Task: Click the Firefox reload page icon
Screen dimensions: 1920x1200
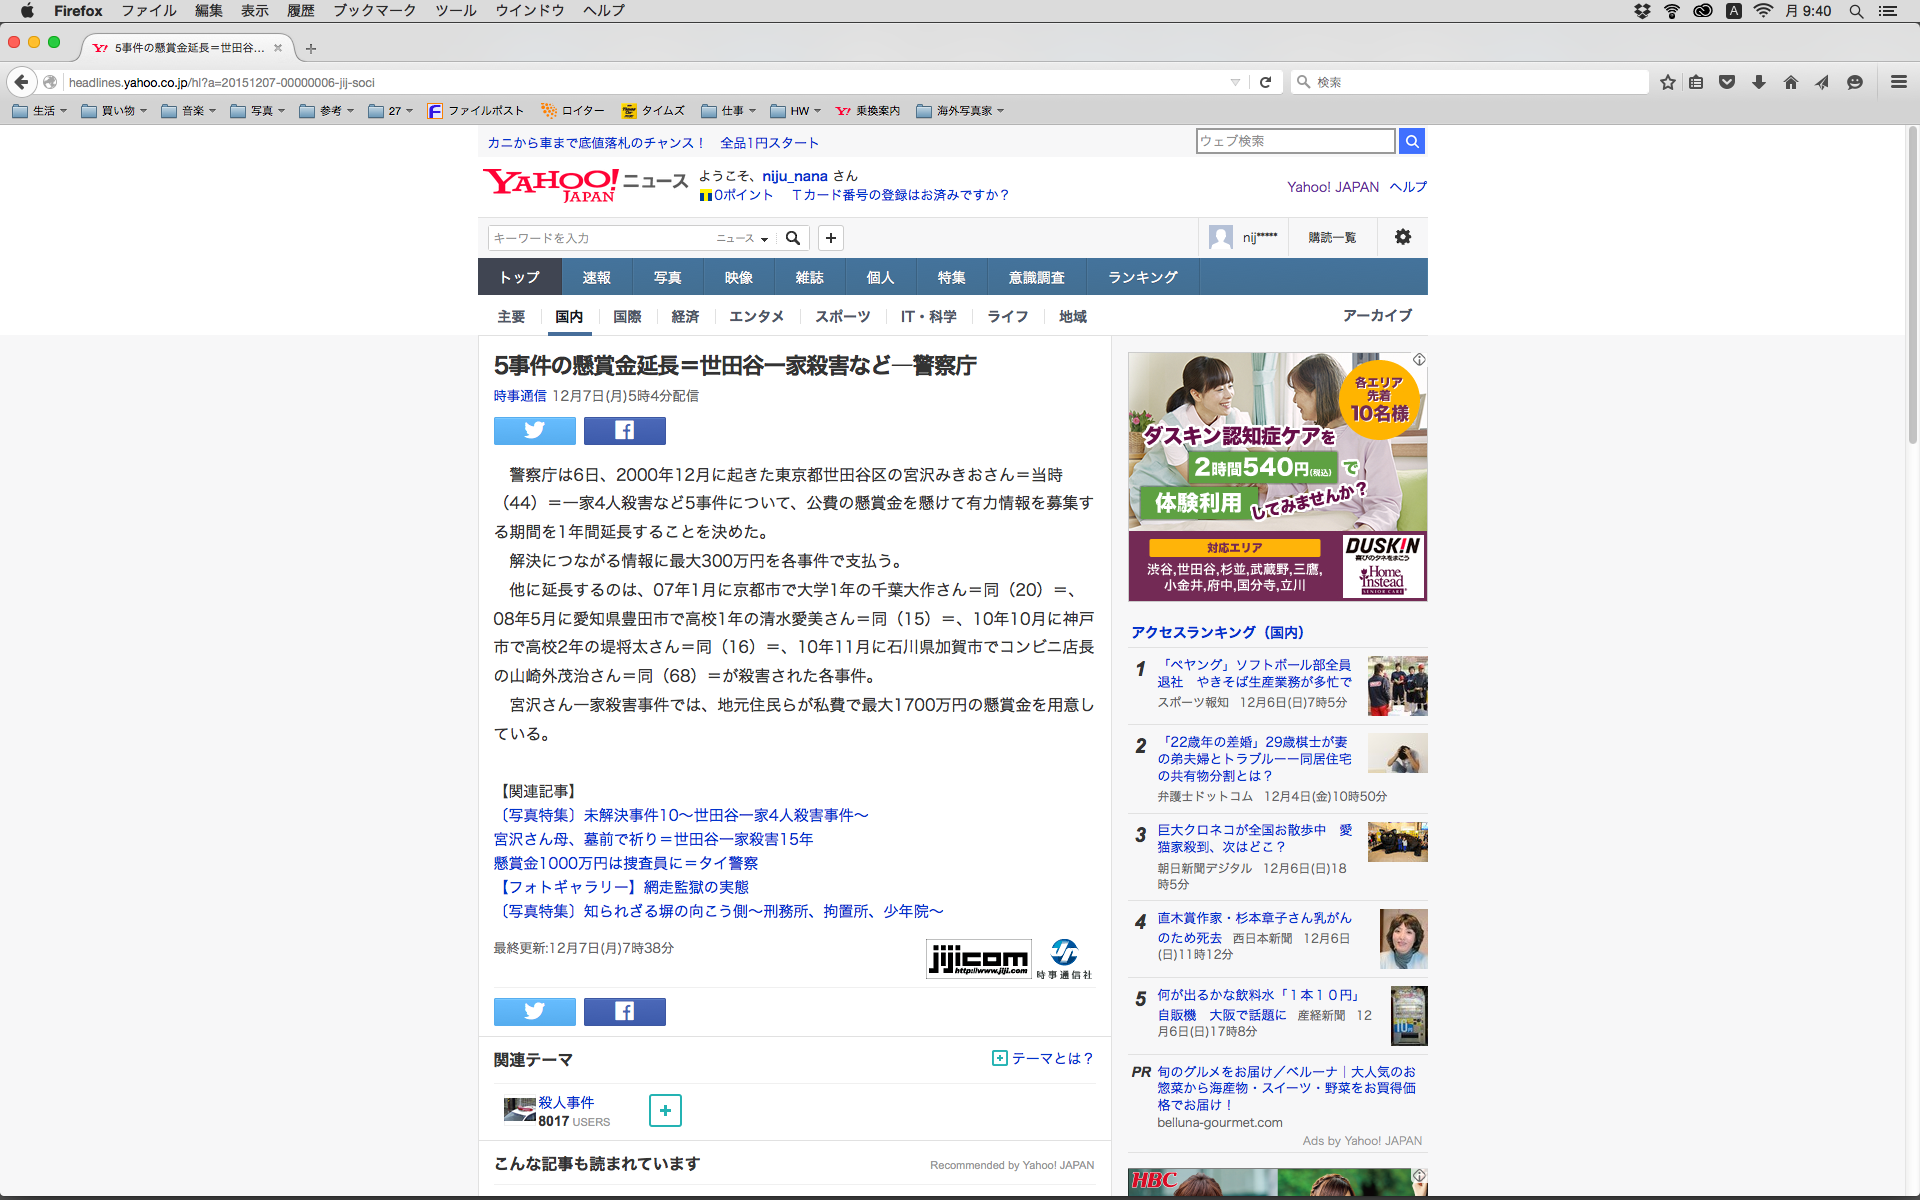Action: pyautogui.click(x=1265, y=82)
